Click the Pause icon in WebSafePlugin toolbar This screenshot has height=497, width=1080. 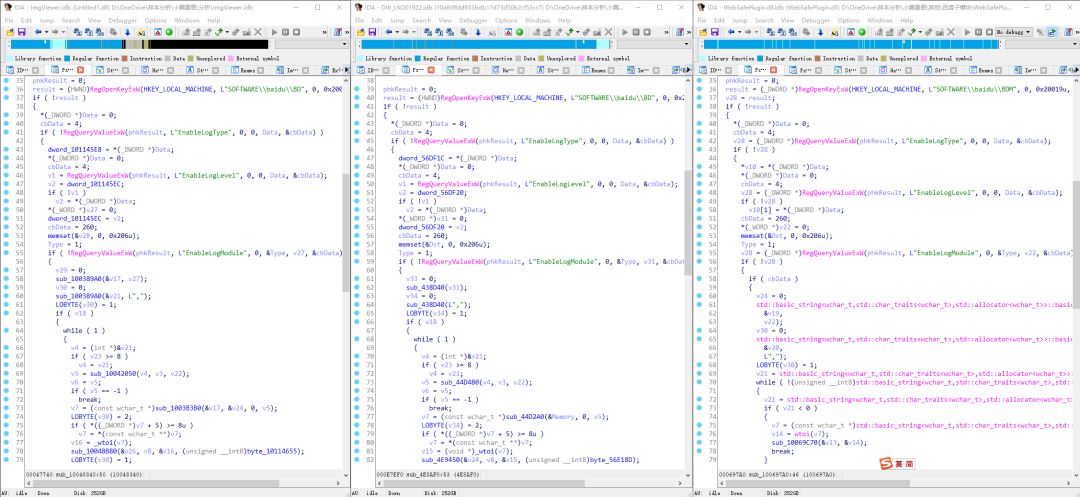(x=978, y=32)
